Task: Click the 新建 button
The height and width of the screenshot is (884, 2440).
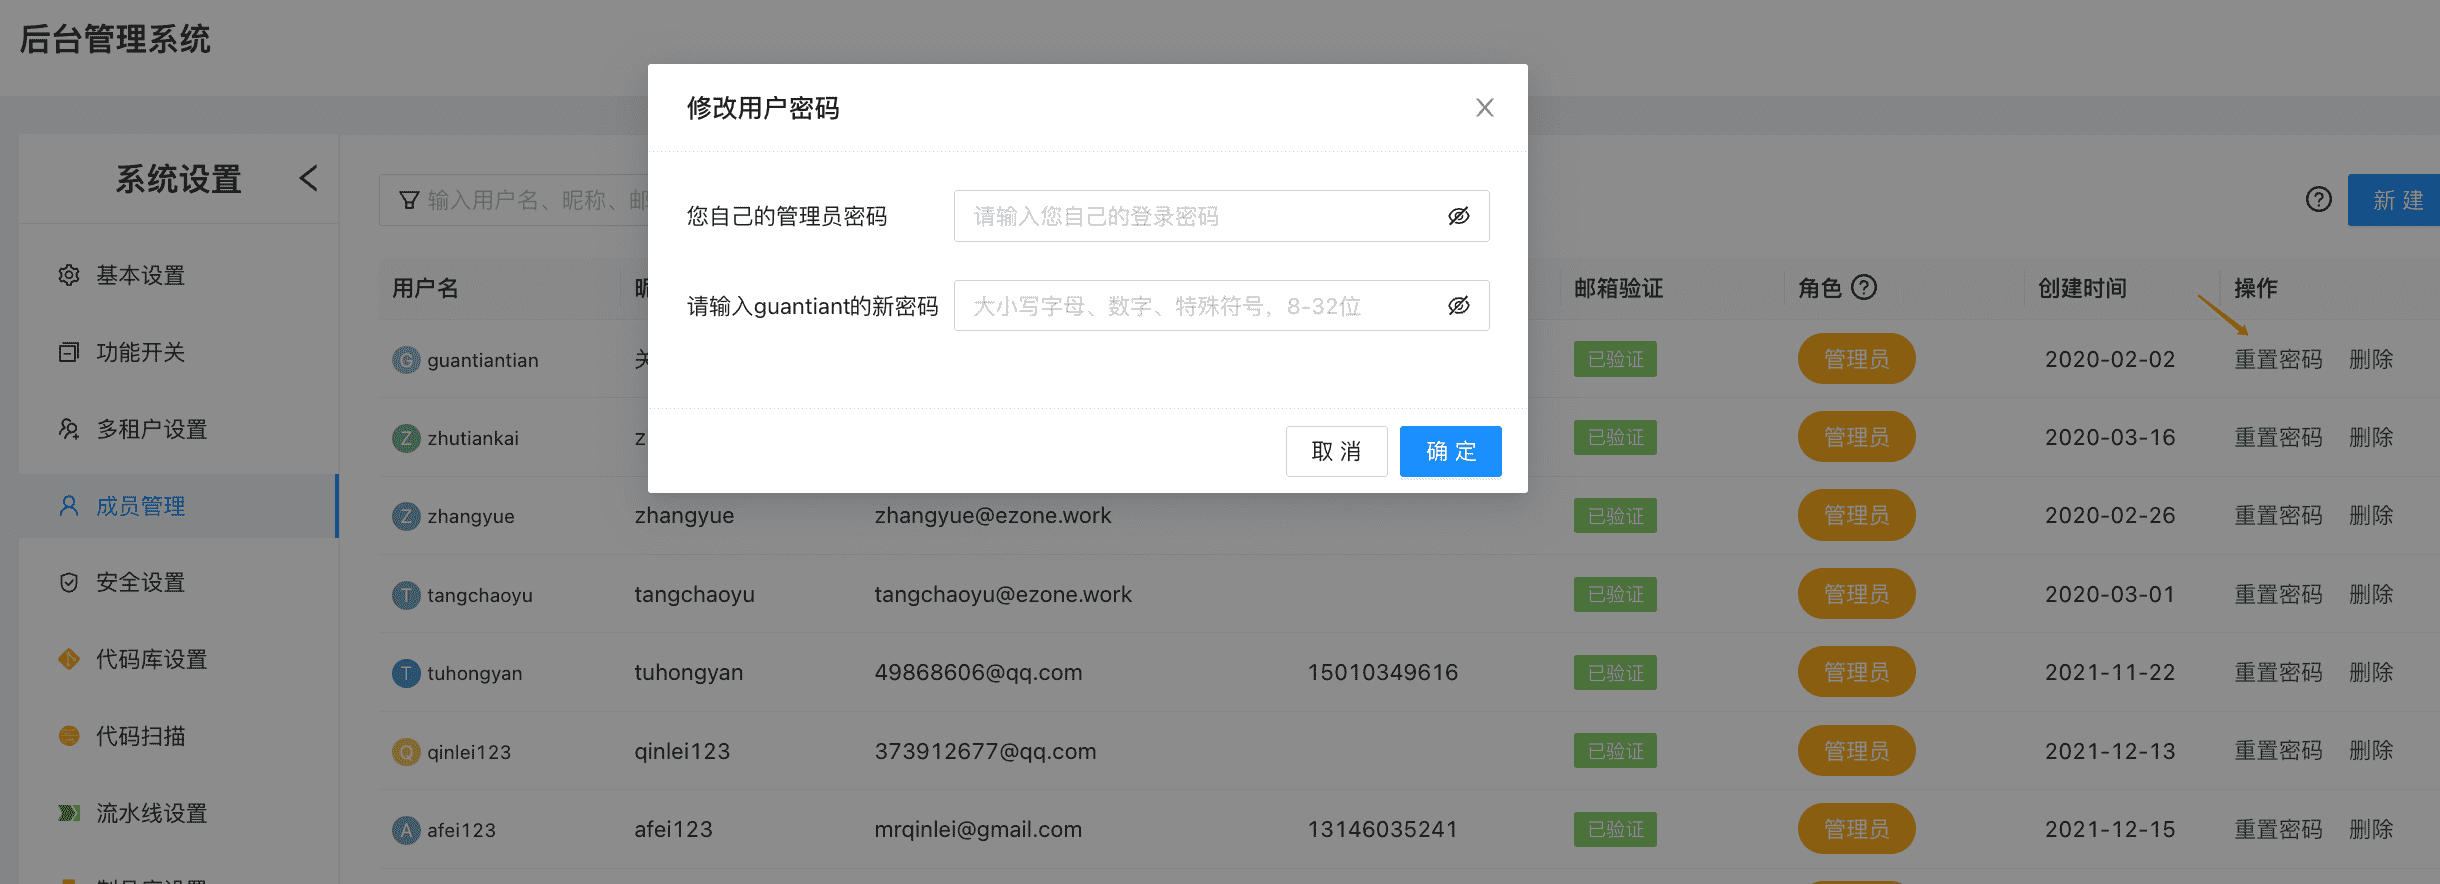Action: (2394, 200)
